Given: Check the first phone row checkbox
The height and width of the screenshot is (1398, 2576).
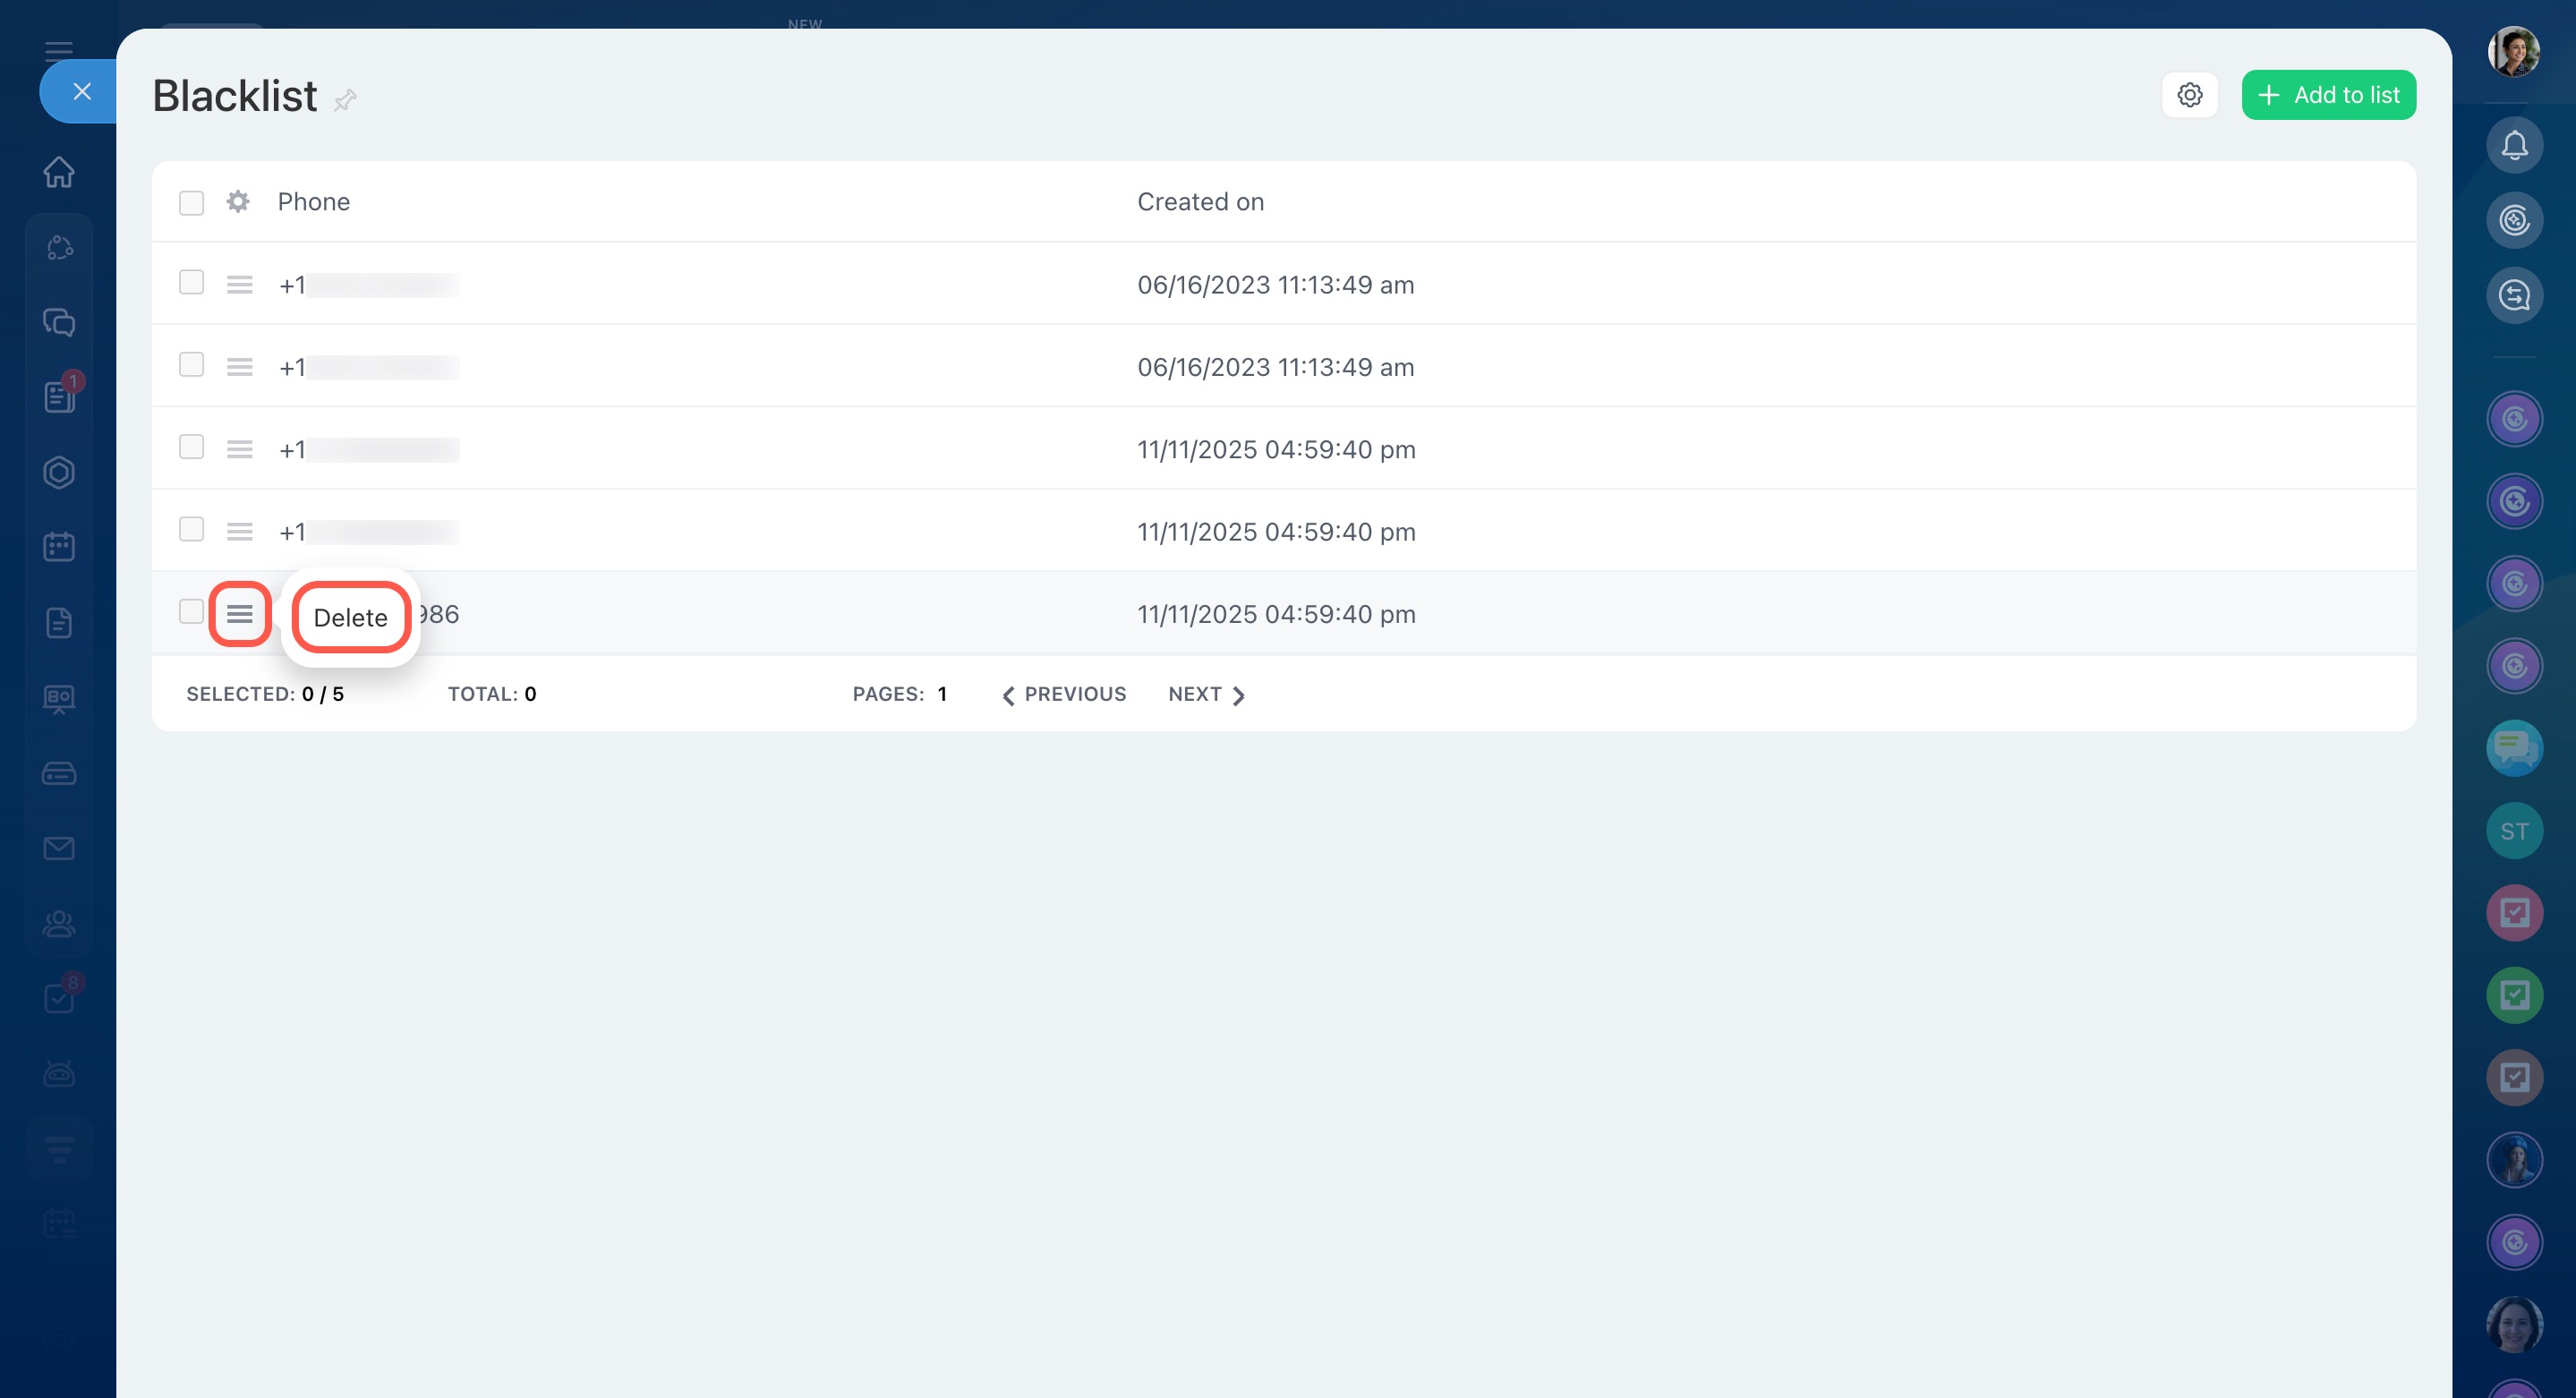Looking at the screenshot, I should click(x=191, y=283).
